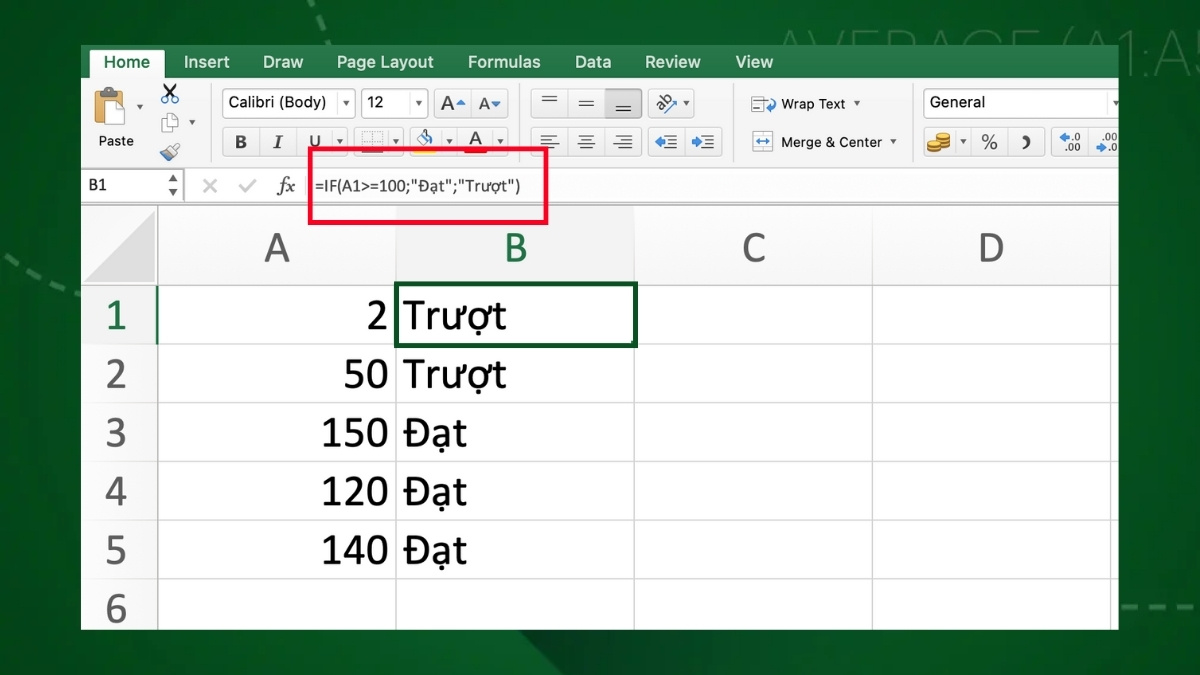The width and height of the screenshot is (1200, 675).
Task: Underline the selected text
Action: (313, 141)
